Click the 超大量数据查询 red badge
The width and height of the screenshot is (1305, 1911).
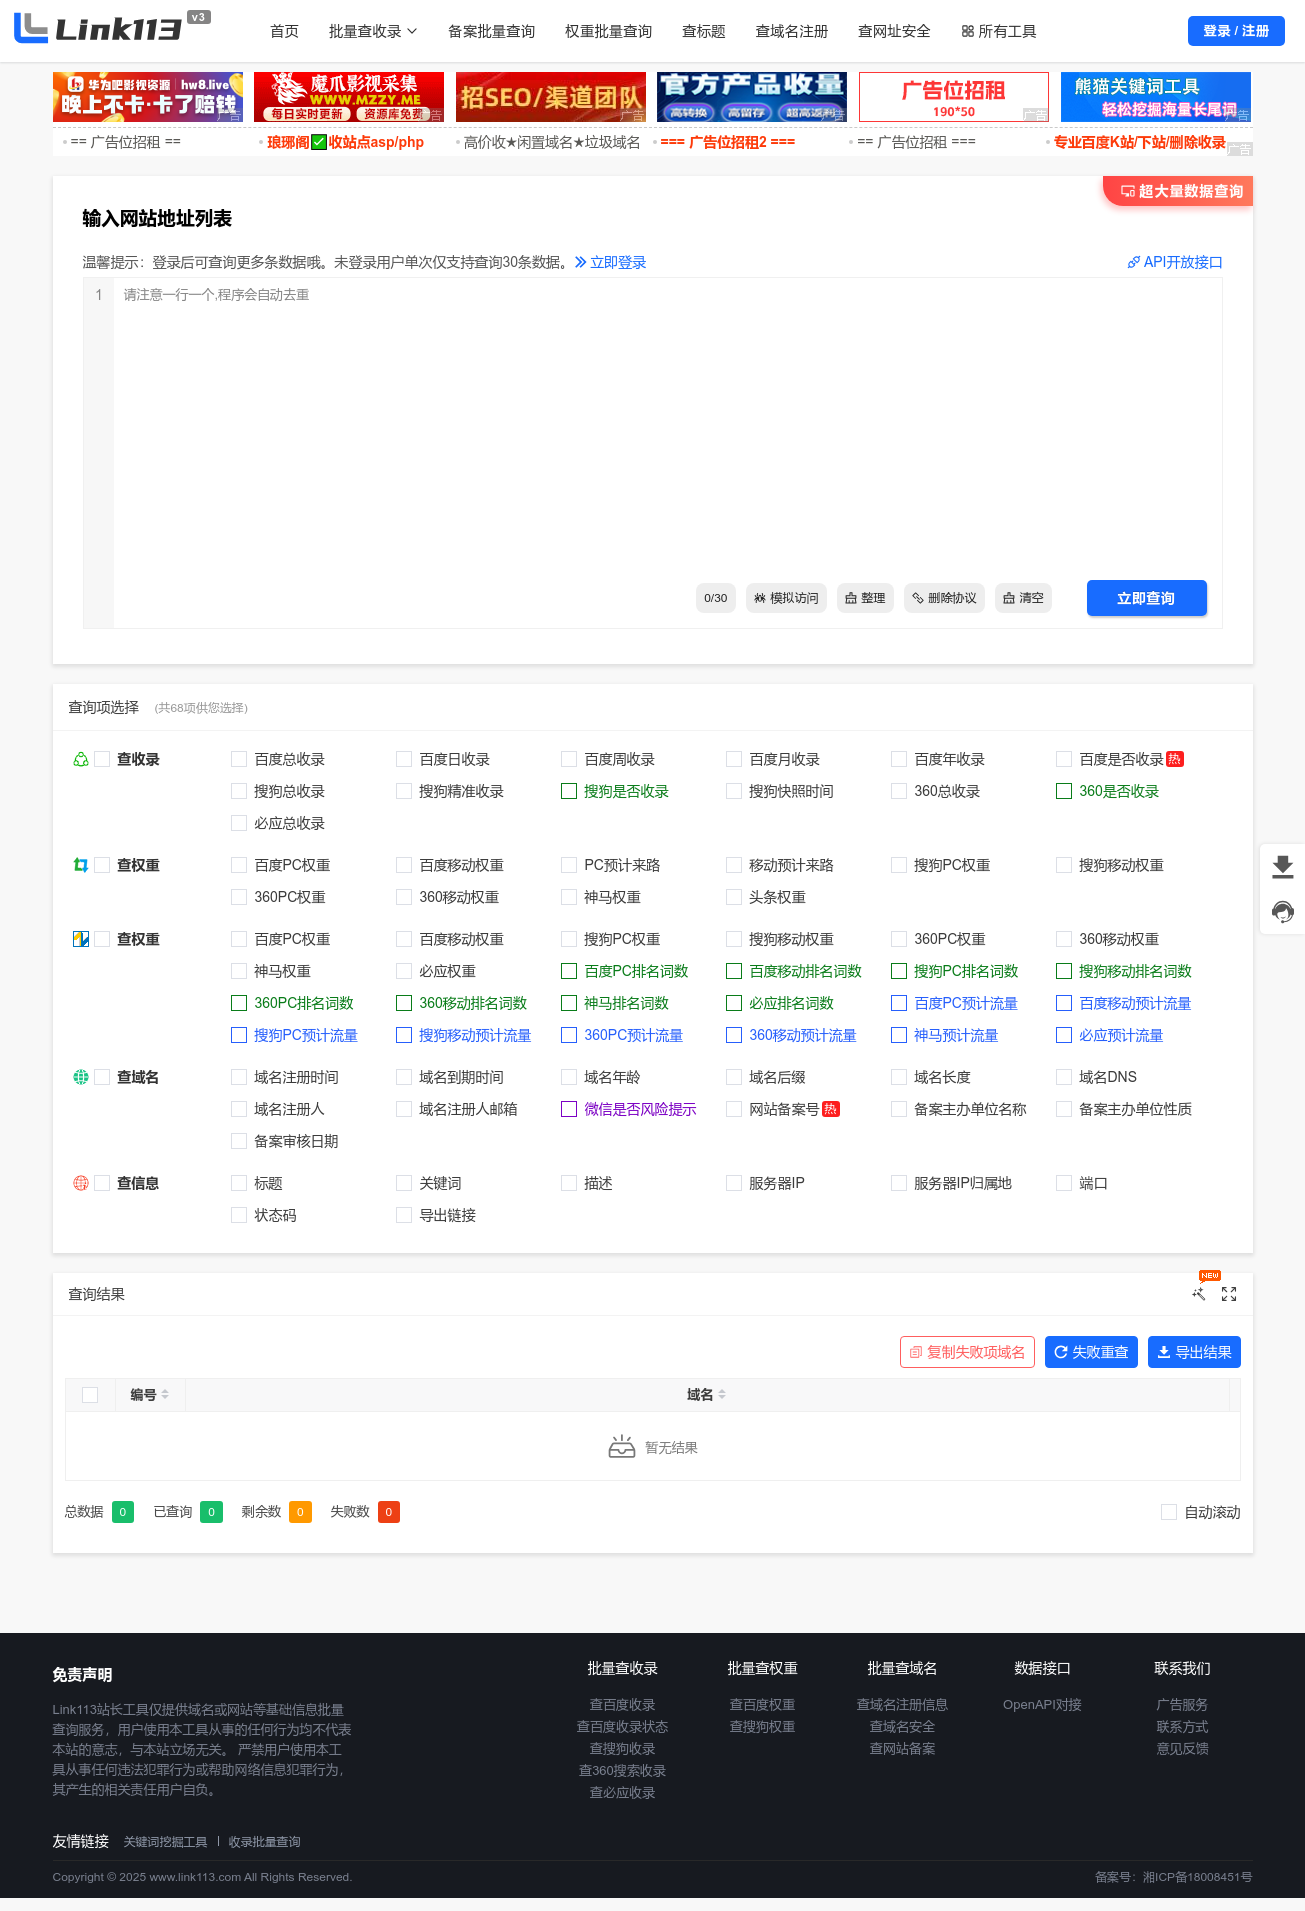1181,191
